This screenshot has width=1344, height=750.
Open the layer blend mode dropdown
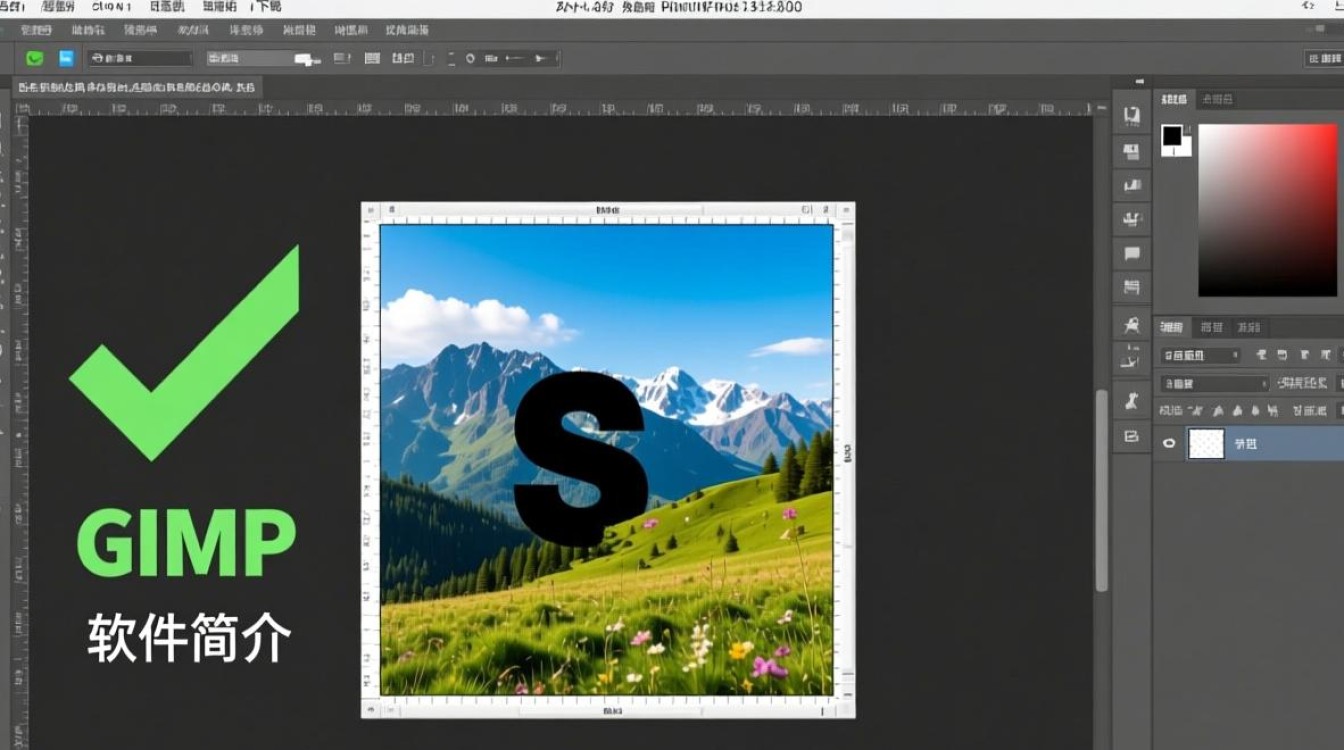tap(1214, 383)
